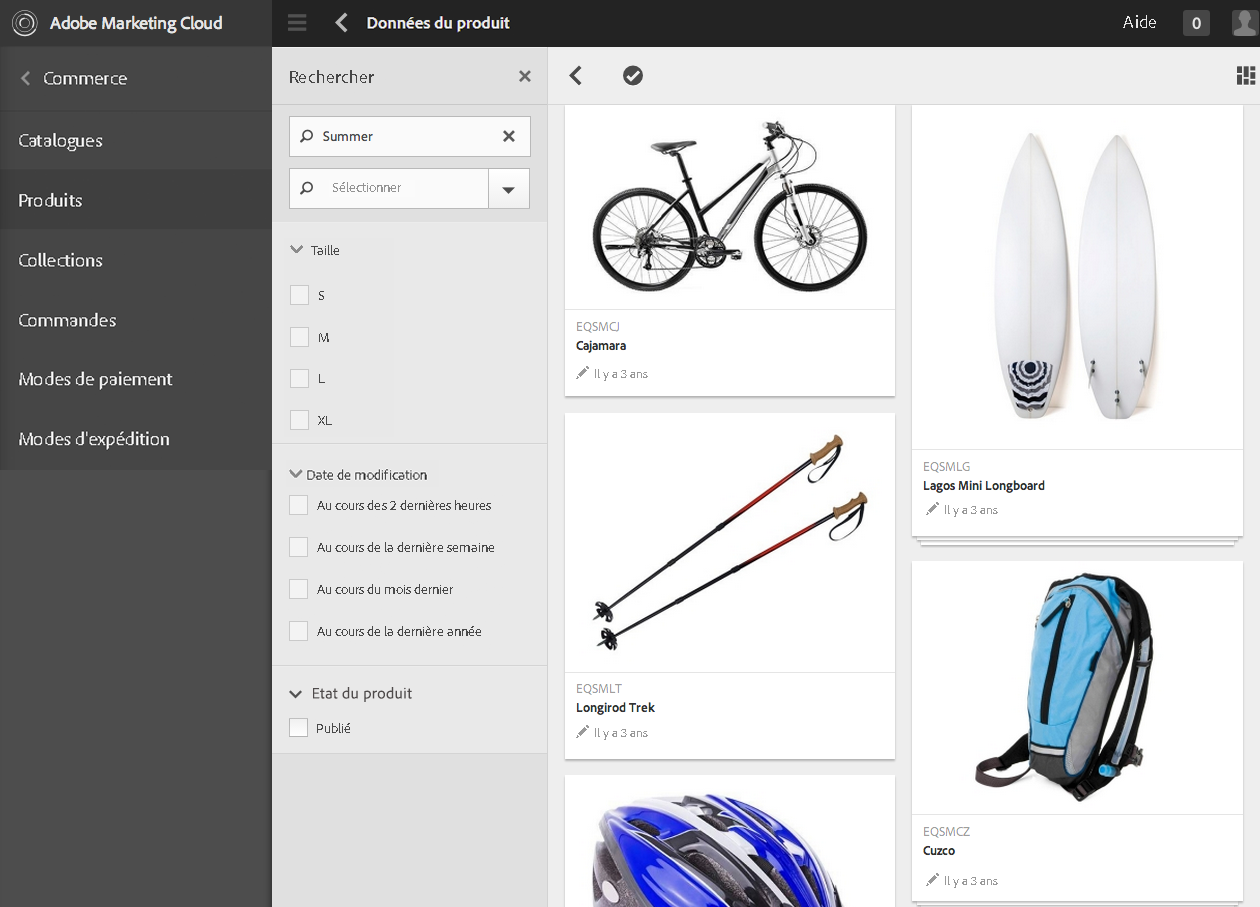Enable Au cours des 2 dernières heures filter
1260x907 pixels.
(x=298, y=505)
